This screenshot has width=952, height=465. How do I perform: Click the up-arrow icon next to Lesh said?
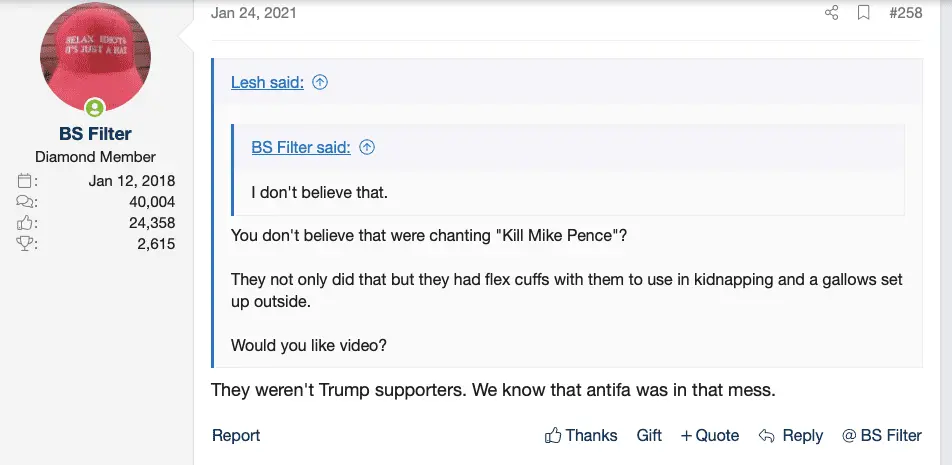point(320,83)
